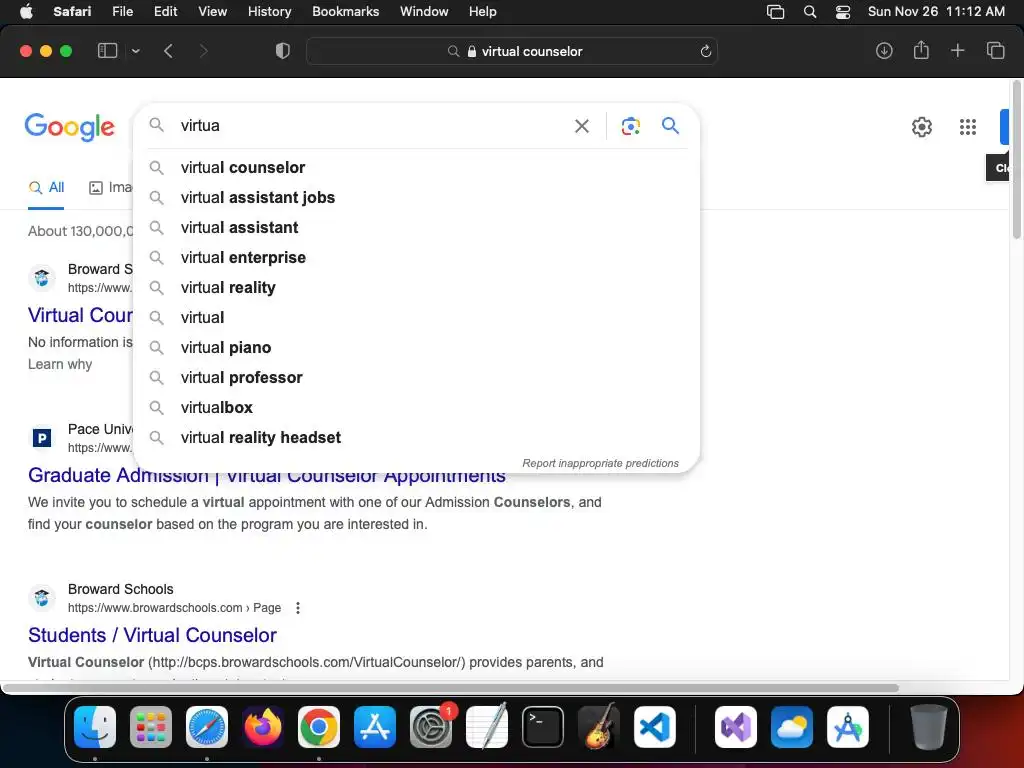Reload page with refresh icon
Image resolution: width=1024 pixels, height=768 pixels.
coord(705,52)
